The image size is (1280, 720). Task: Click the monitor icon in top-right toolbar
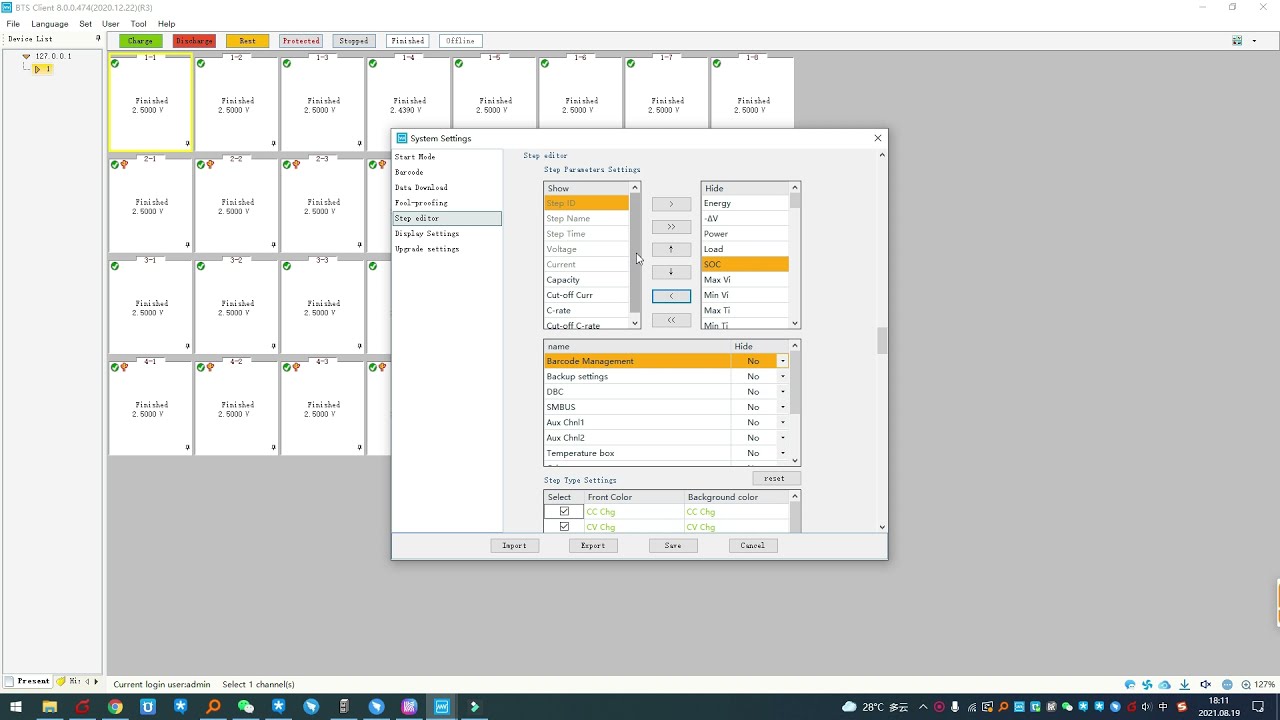[x=1237, y=41]
